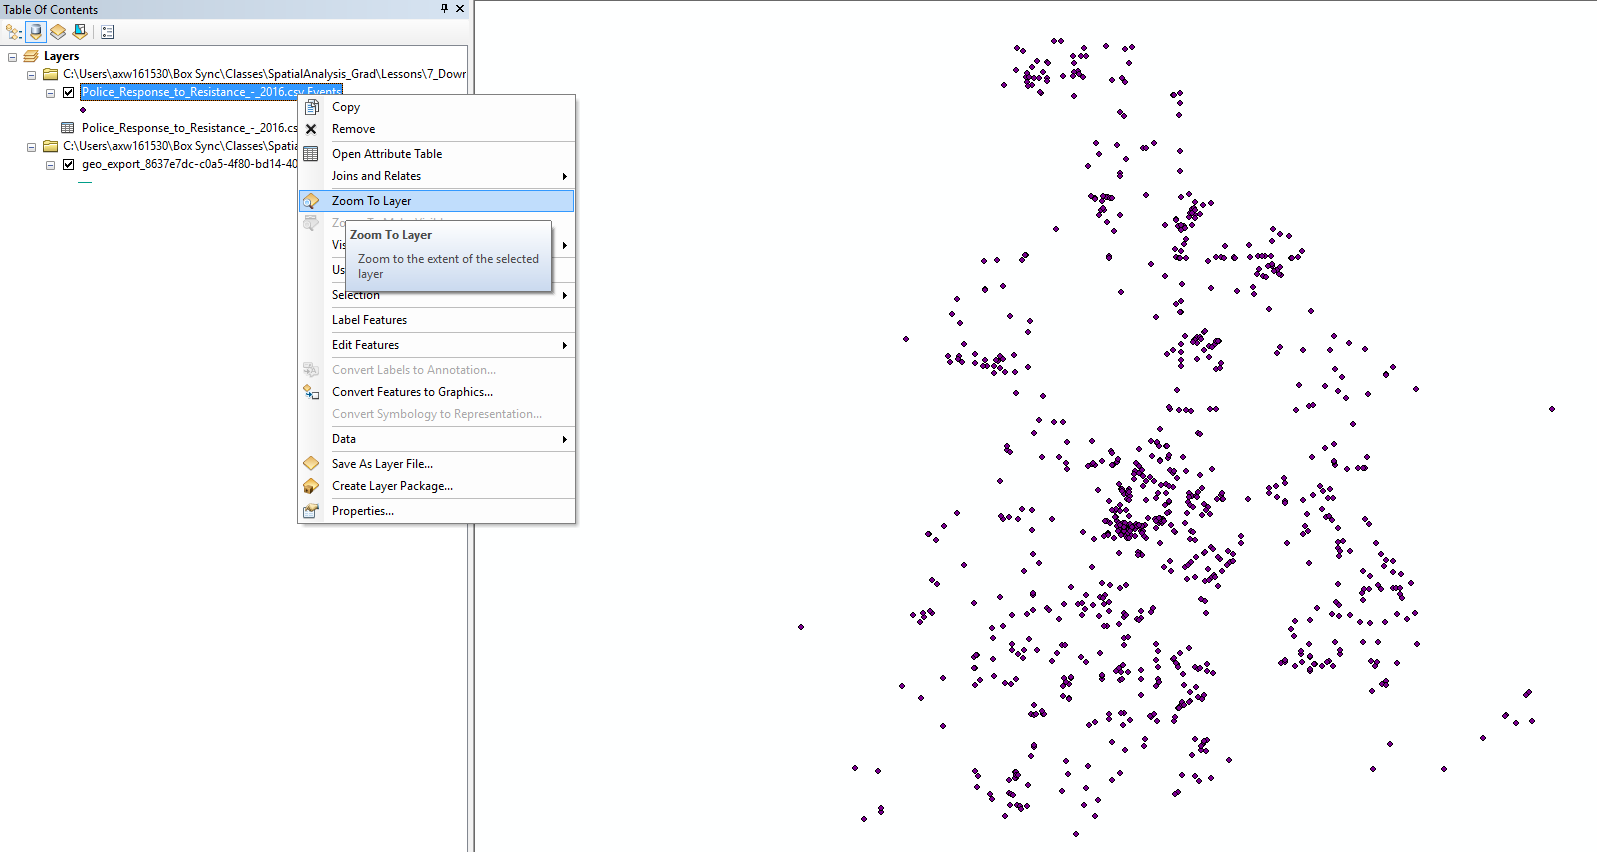Select the first C:\Users path ending in 7_Dowr

[x=264, y=74]
